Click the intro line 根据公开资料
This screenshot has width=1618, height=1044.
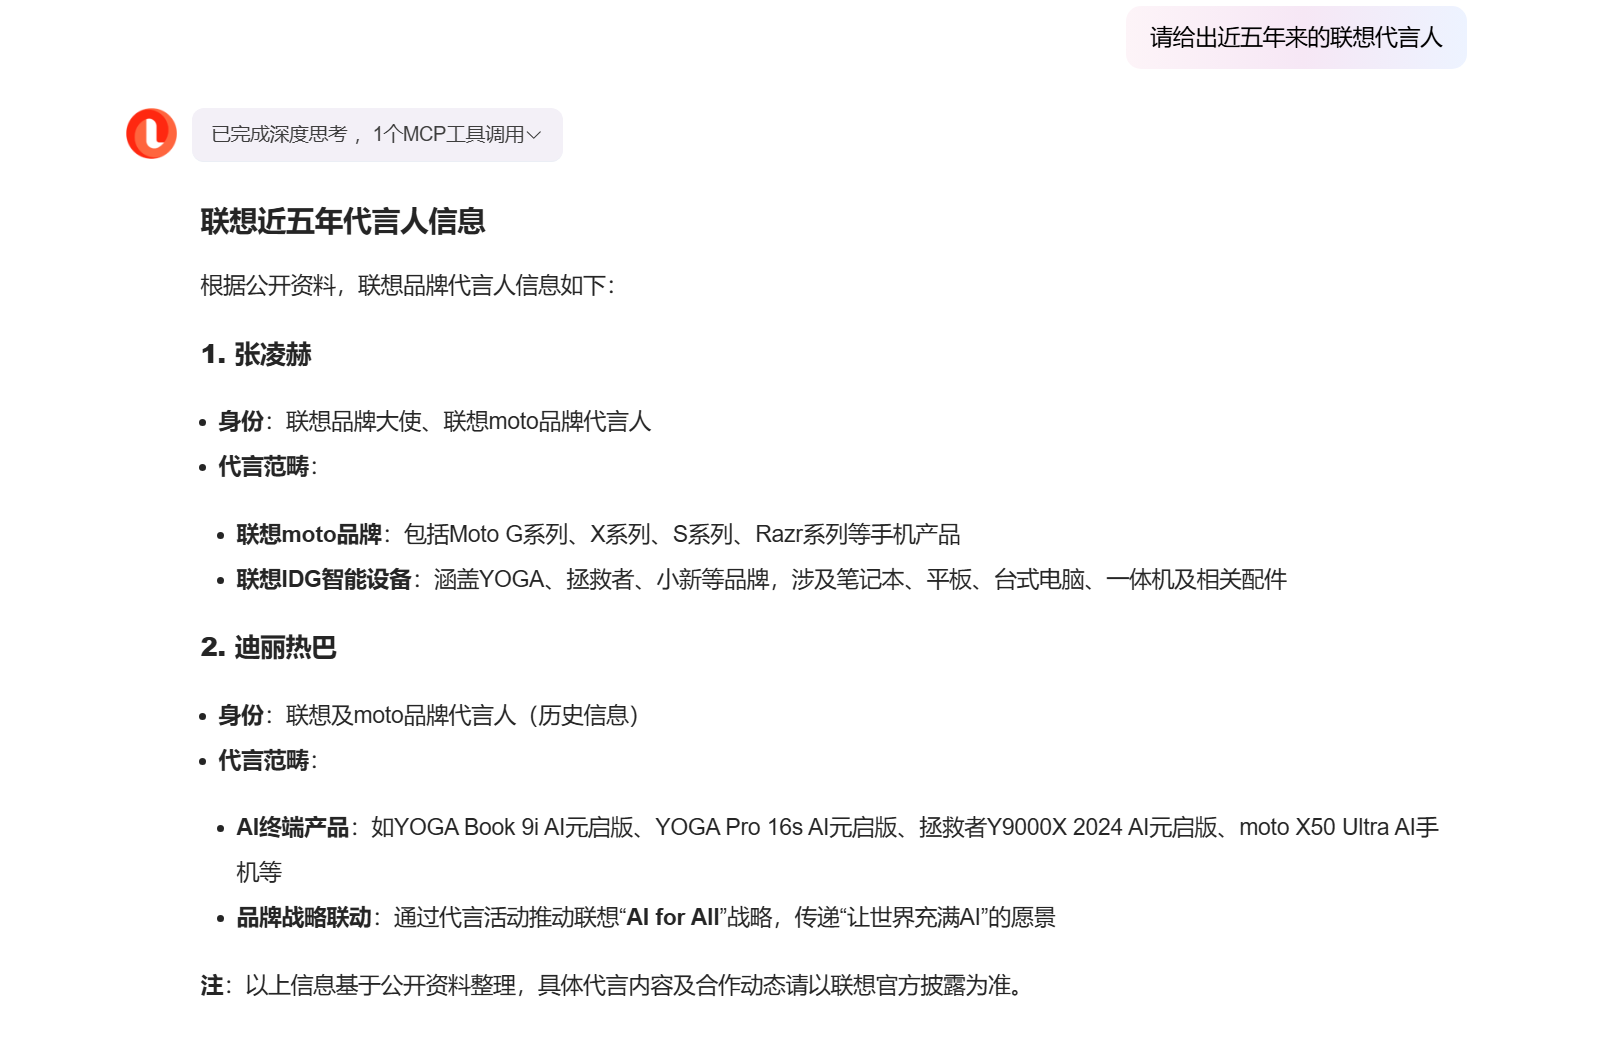coord(407,286)
